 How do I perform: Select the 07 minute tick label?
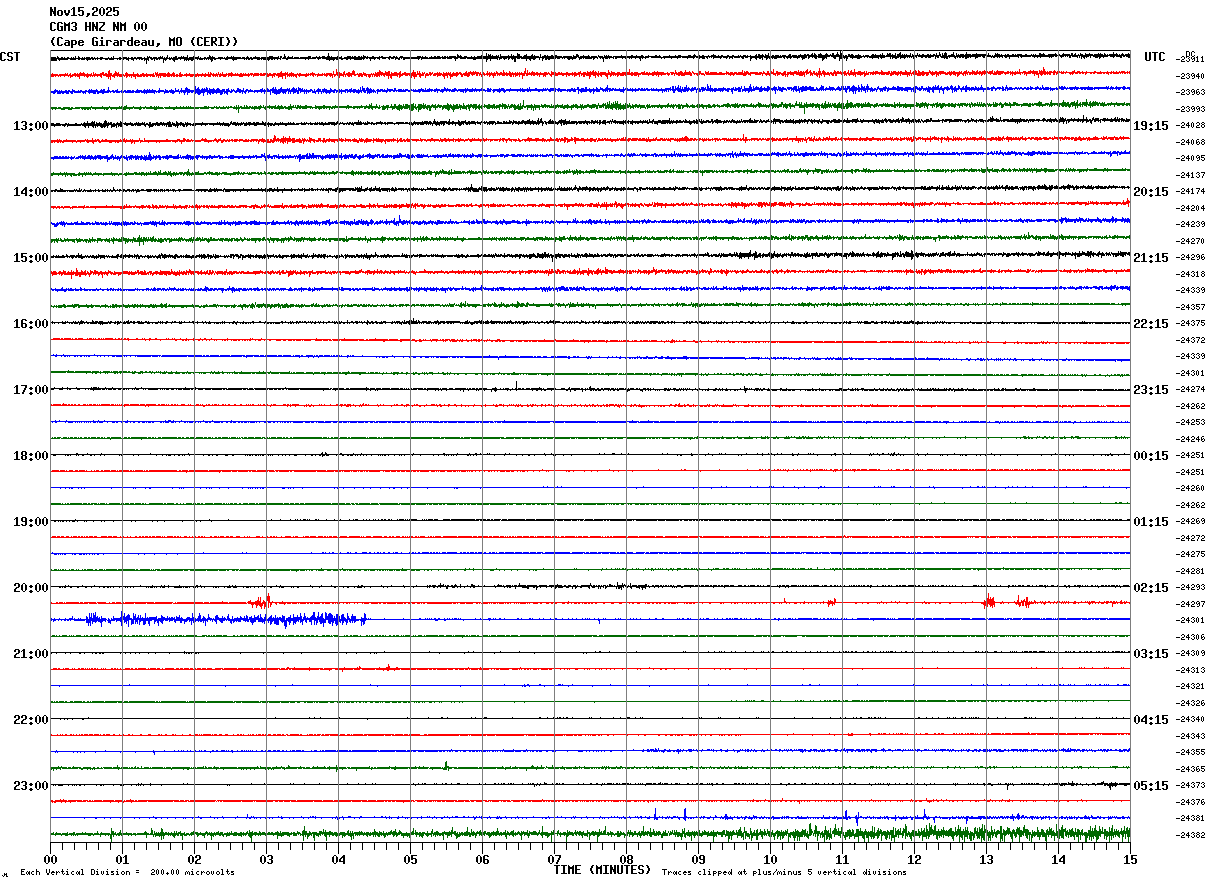554,859
